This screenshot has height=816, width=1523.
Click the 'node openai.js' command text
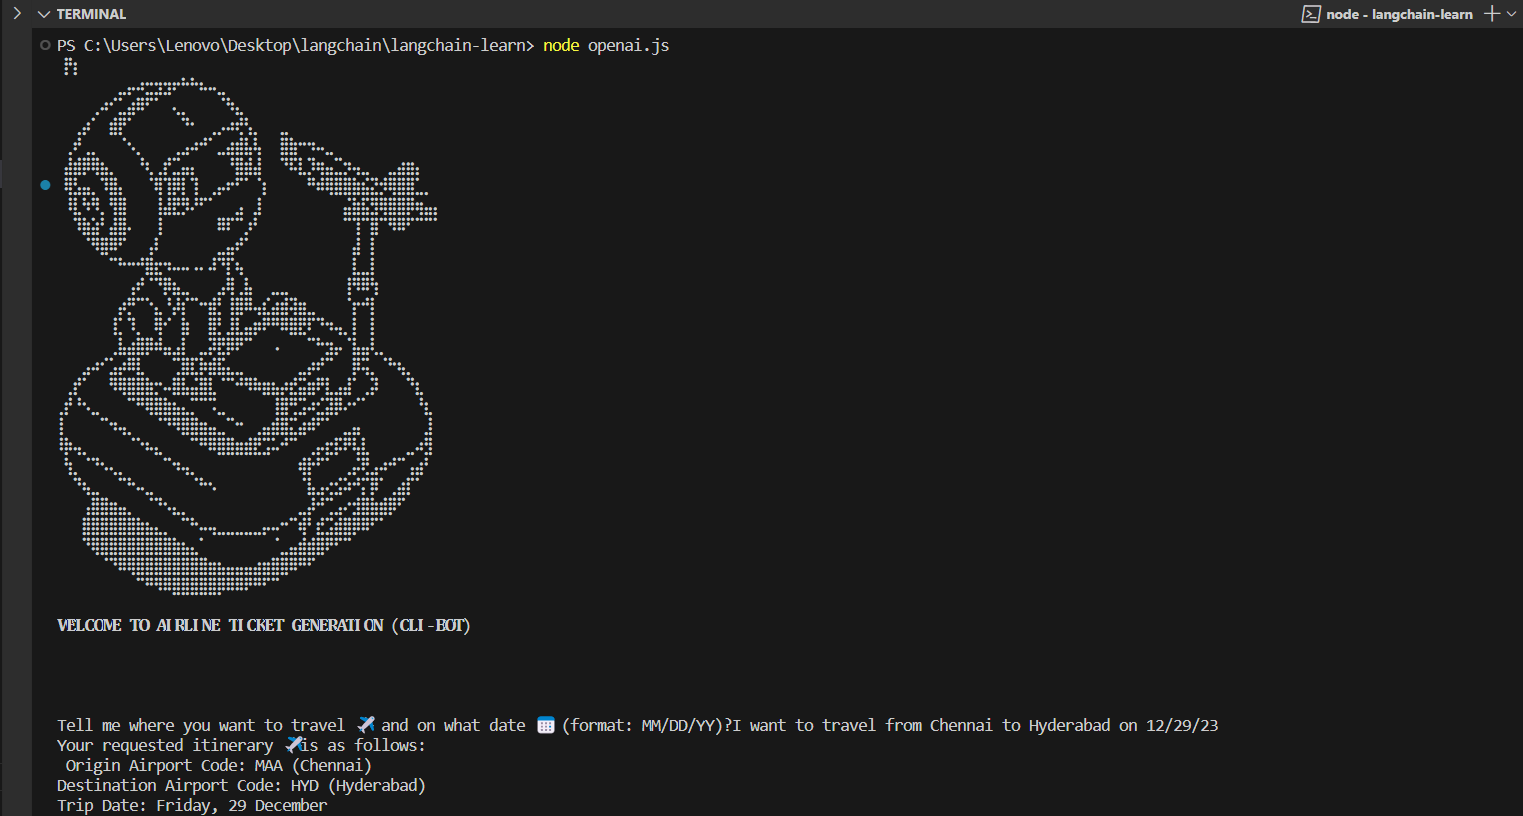click(x=606, y=45)
